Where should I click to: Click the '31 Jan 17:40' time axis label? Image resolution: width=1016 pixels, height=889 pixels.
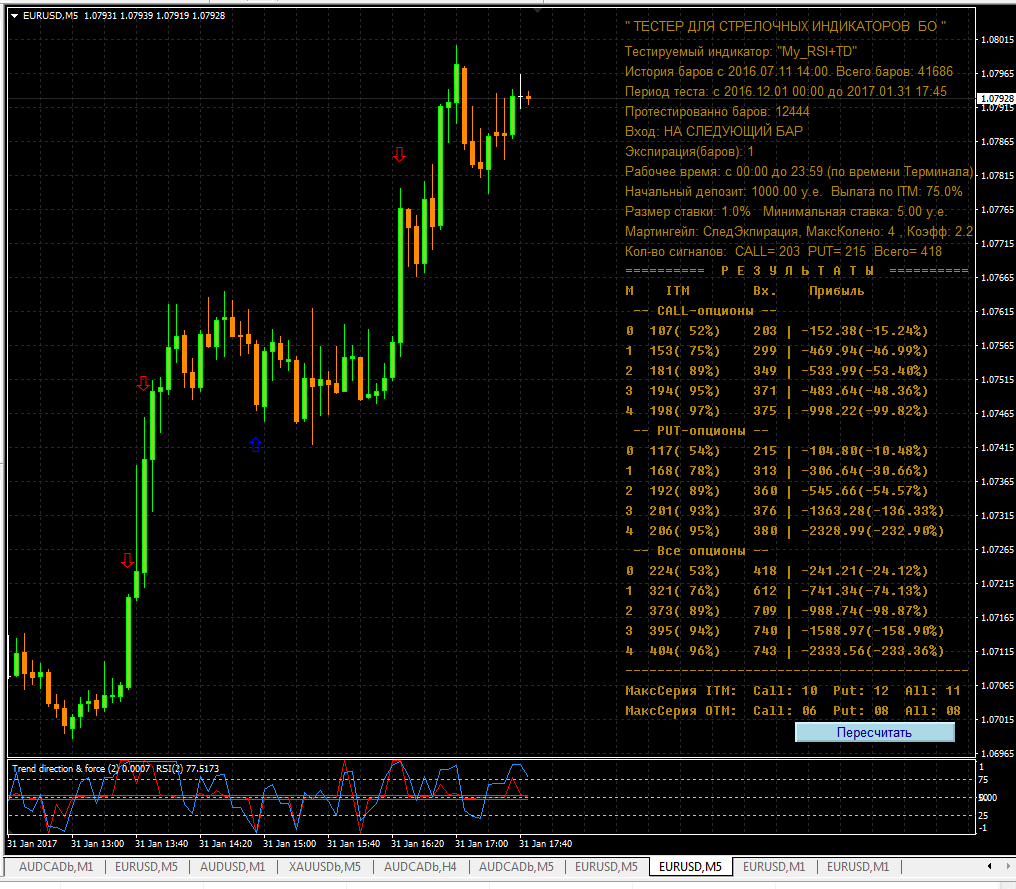point(546,844)
